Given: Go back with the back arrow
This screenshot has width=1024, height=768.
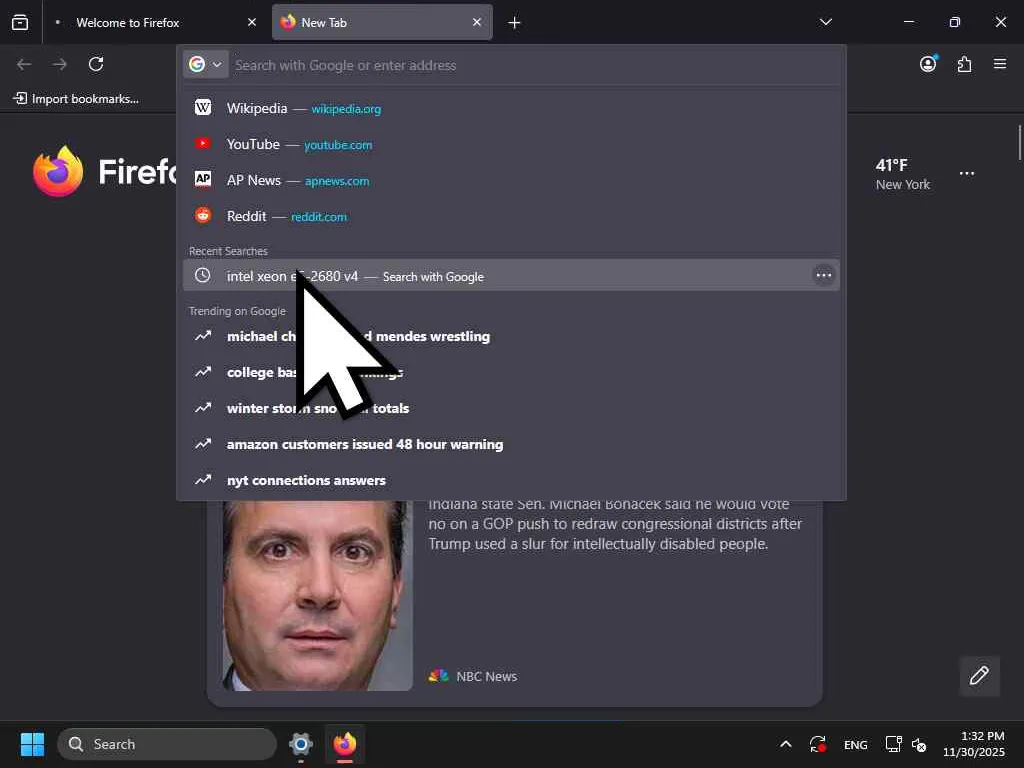Looking at the screenshot, I should (24, 64).
